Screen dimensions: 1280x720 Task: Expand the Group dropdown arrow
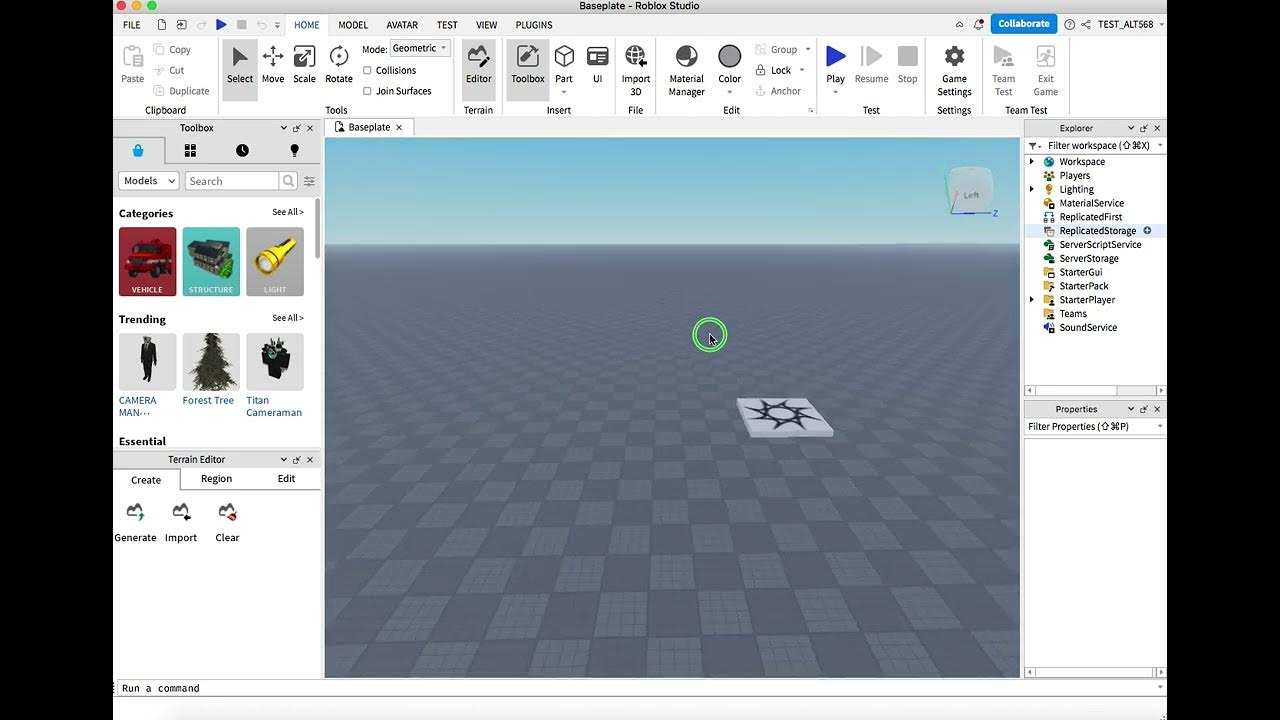click(808, 49)
